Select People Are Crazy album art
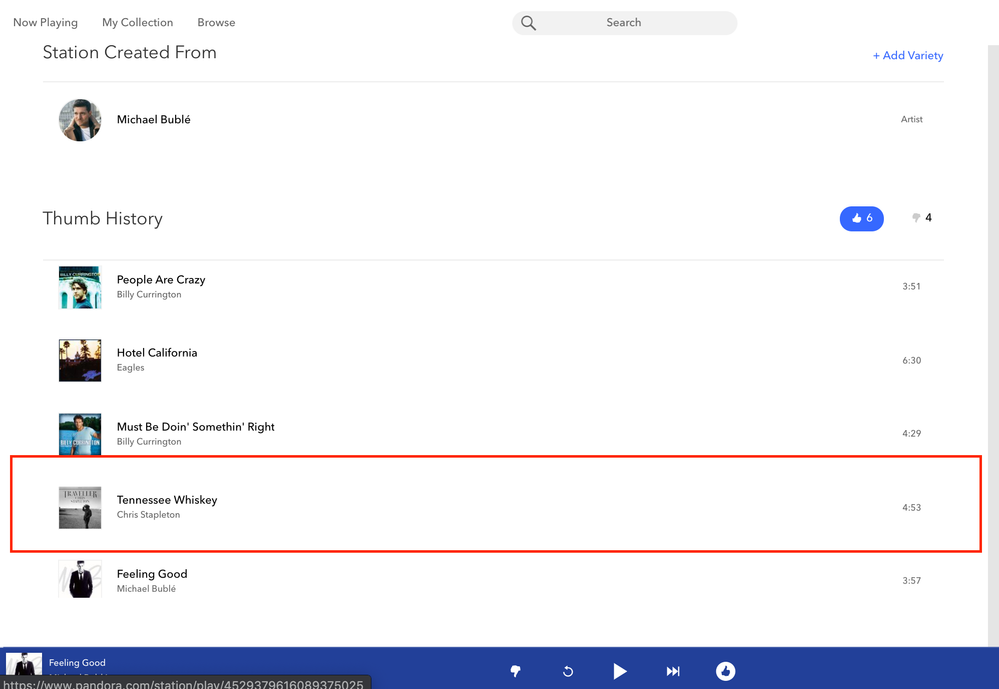 [x=80, y=288]
